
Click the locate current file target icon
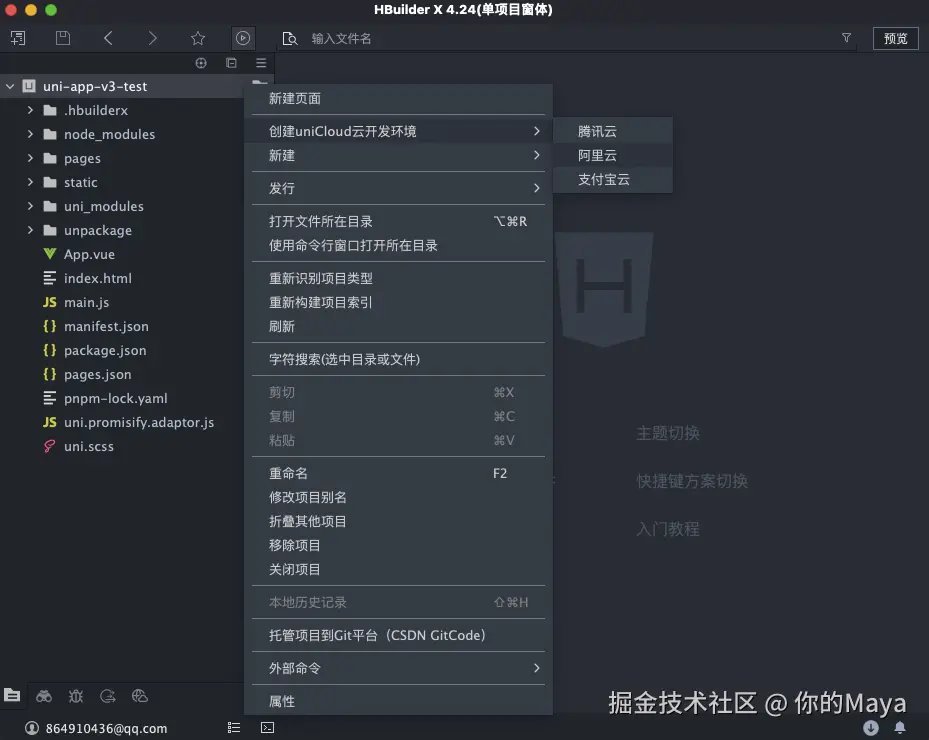tap(201, 63)
